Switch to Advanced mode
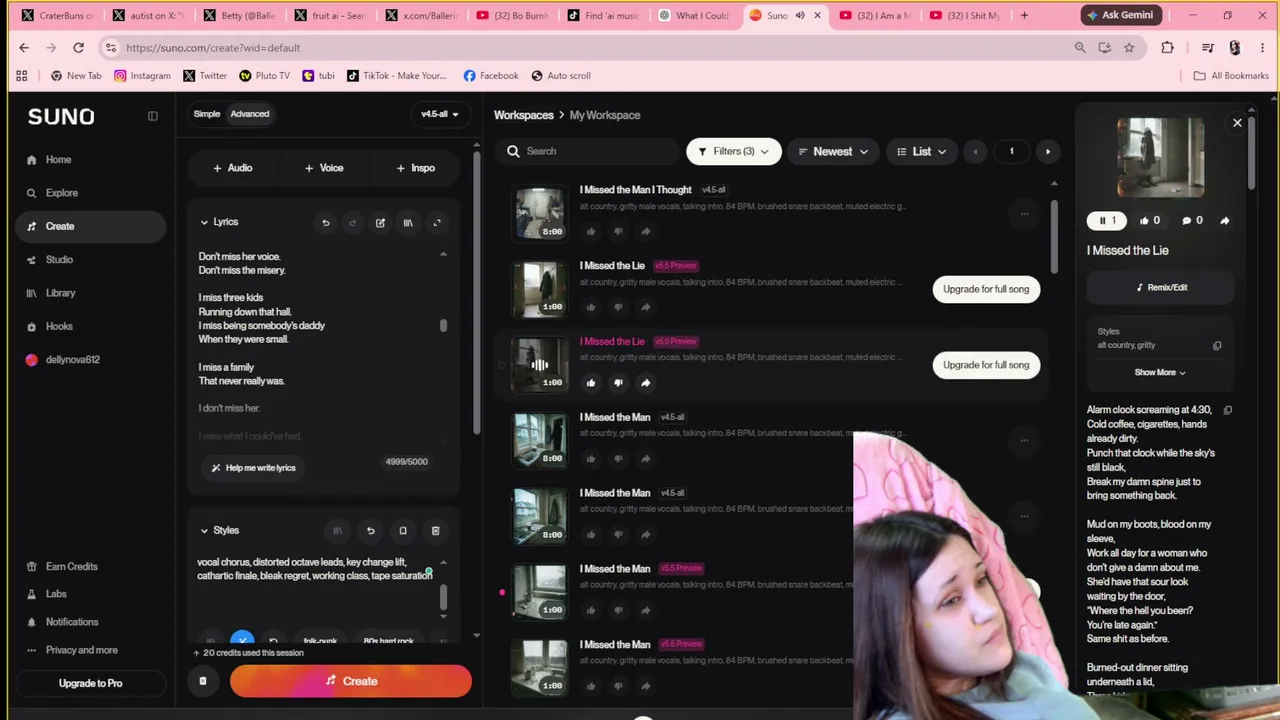Image resolution: width=1280 pixels, height=720 pixels. (x=250, y=114)
